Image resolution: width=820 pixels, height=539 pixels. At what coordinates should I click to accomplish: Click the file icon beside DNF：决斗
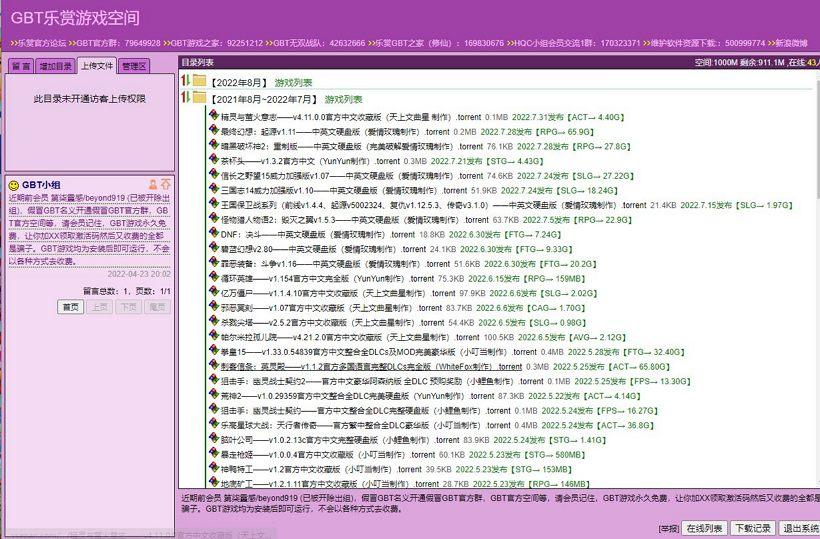pos(213,232)
